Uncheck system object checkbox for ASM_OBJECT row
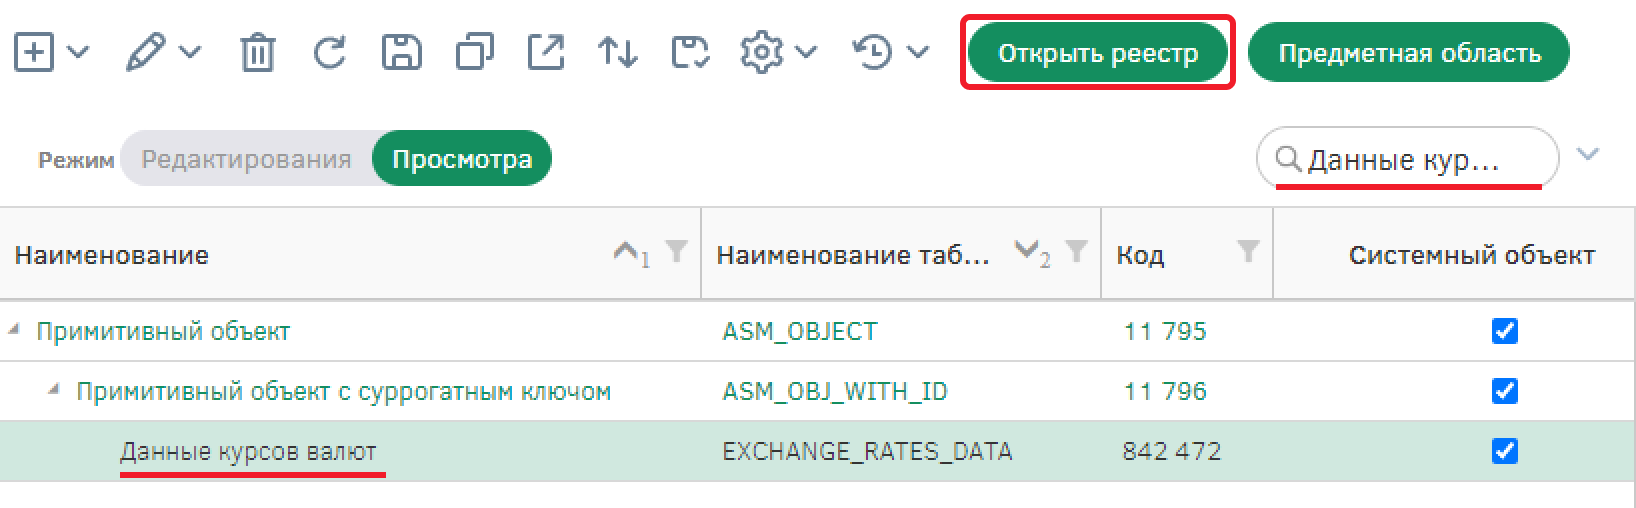1636x508 pixels. click(x=1504, y=331)
